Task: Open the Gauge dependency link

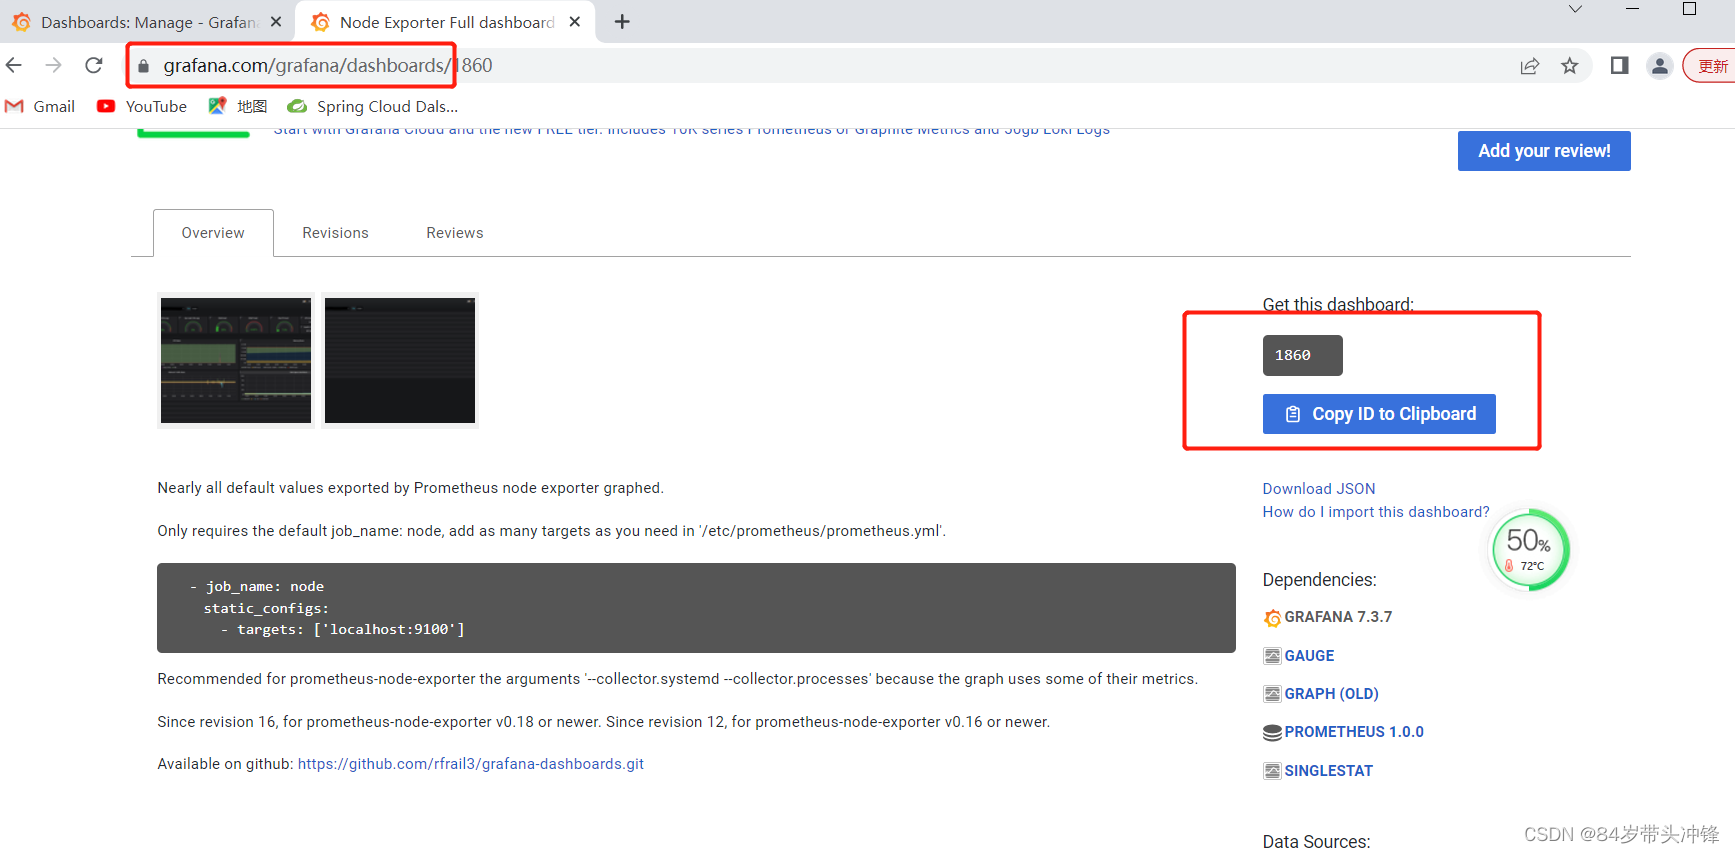Action: pos(1309,656)
